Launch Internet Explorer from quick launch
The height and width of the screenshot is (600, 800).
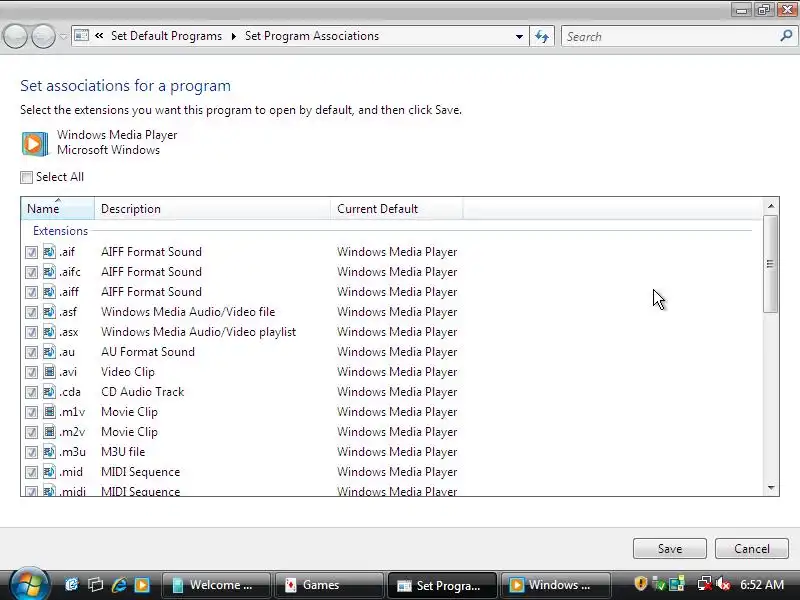tap(119, 585)
